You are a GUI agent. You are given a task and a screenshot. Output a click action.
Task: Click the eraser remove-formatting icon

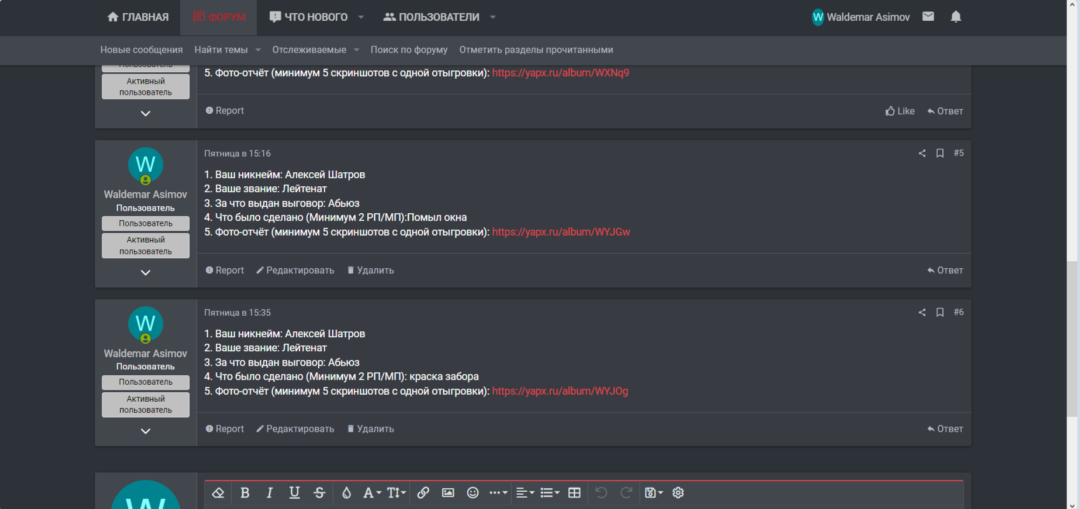point(218,492)
